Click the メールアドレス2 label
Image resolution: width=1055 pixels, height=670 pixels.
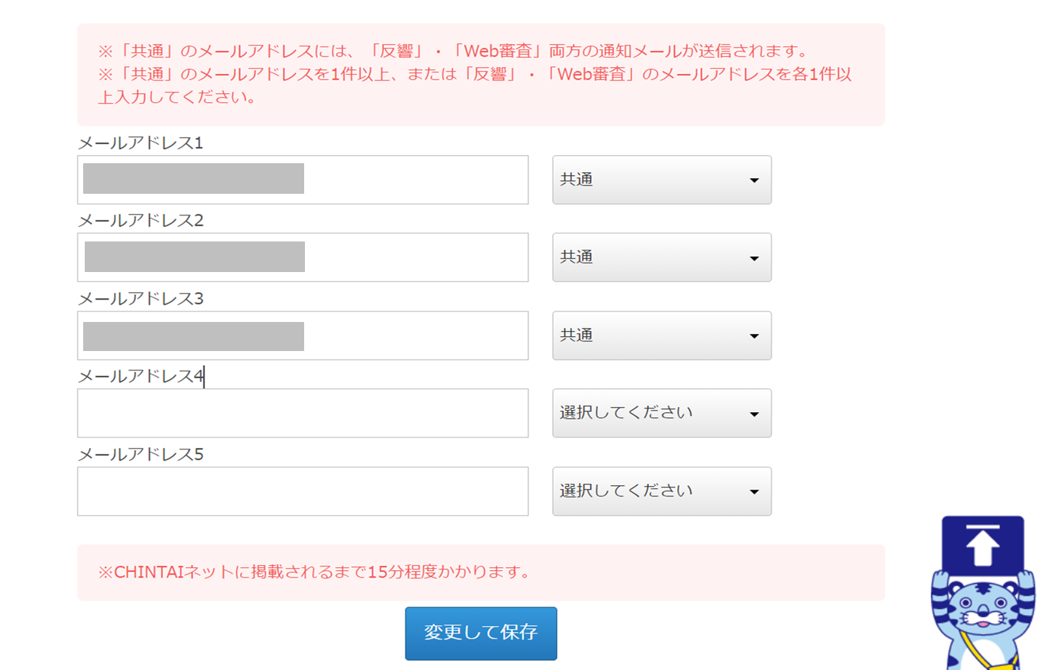click(x=141, y=220)
